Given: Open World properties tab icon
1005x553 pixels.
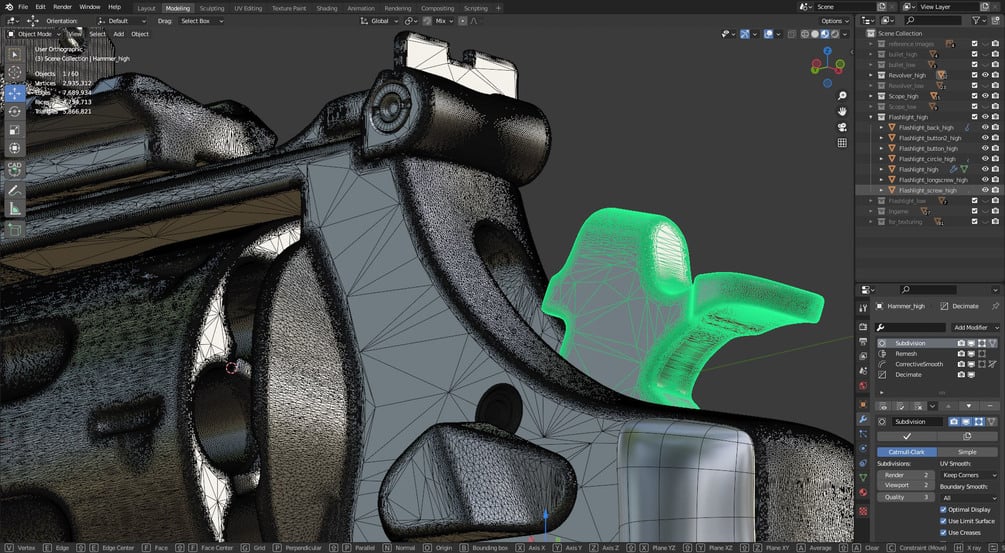Looking at the screenshot, I should pos(863,386).
